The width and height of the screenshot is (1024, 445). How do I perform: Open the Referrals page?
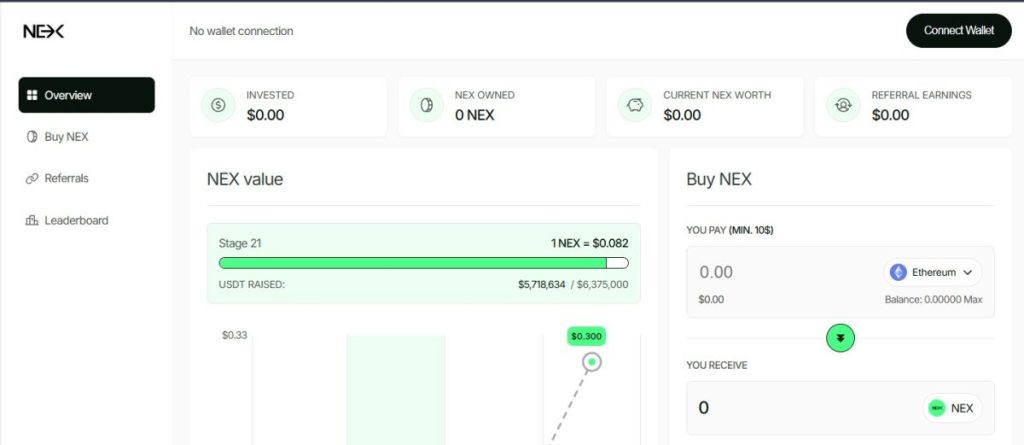point(57,178)
